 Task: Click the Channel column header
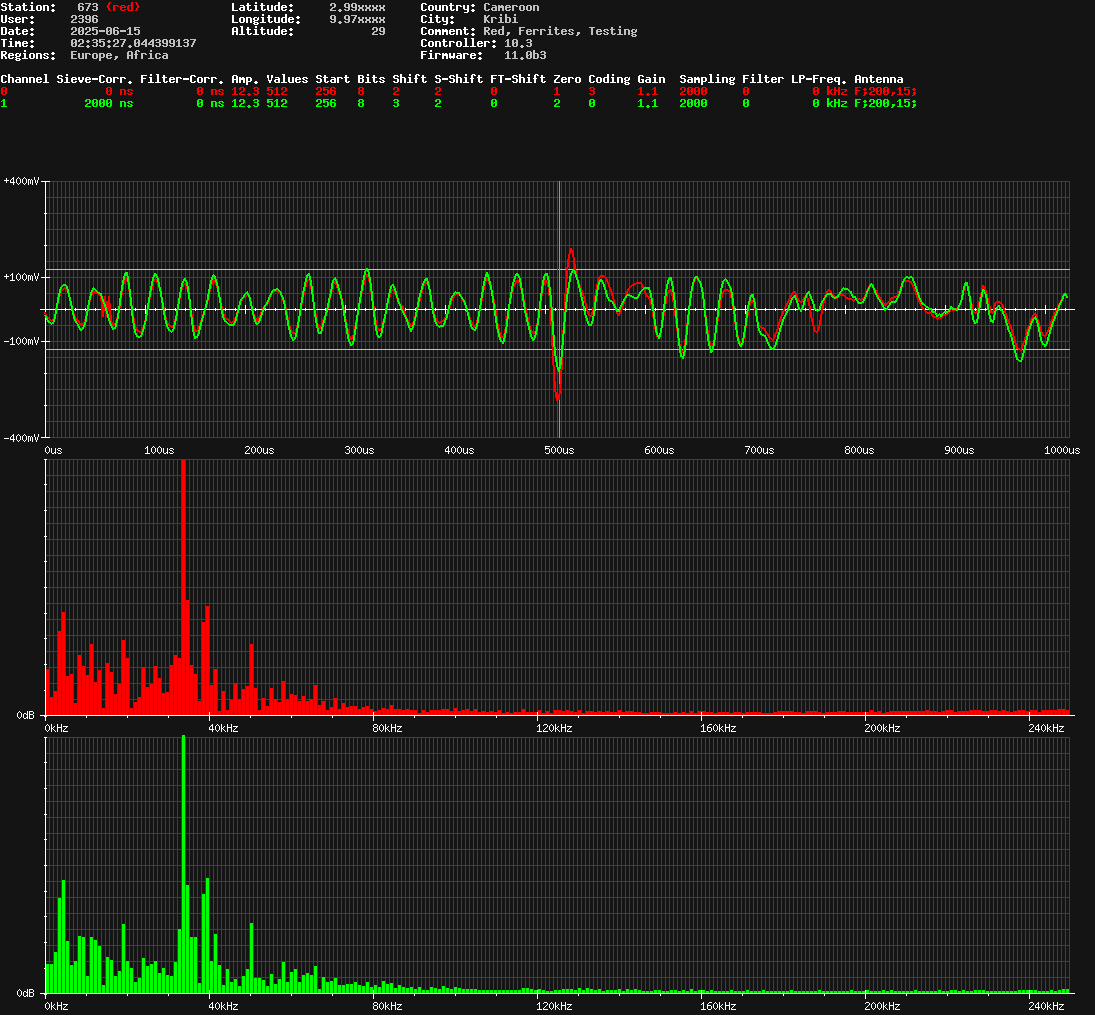click(x=24, y=79)
